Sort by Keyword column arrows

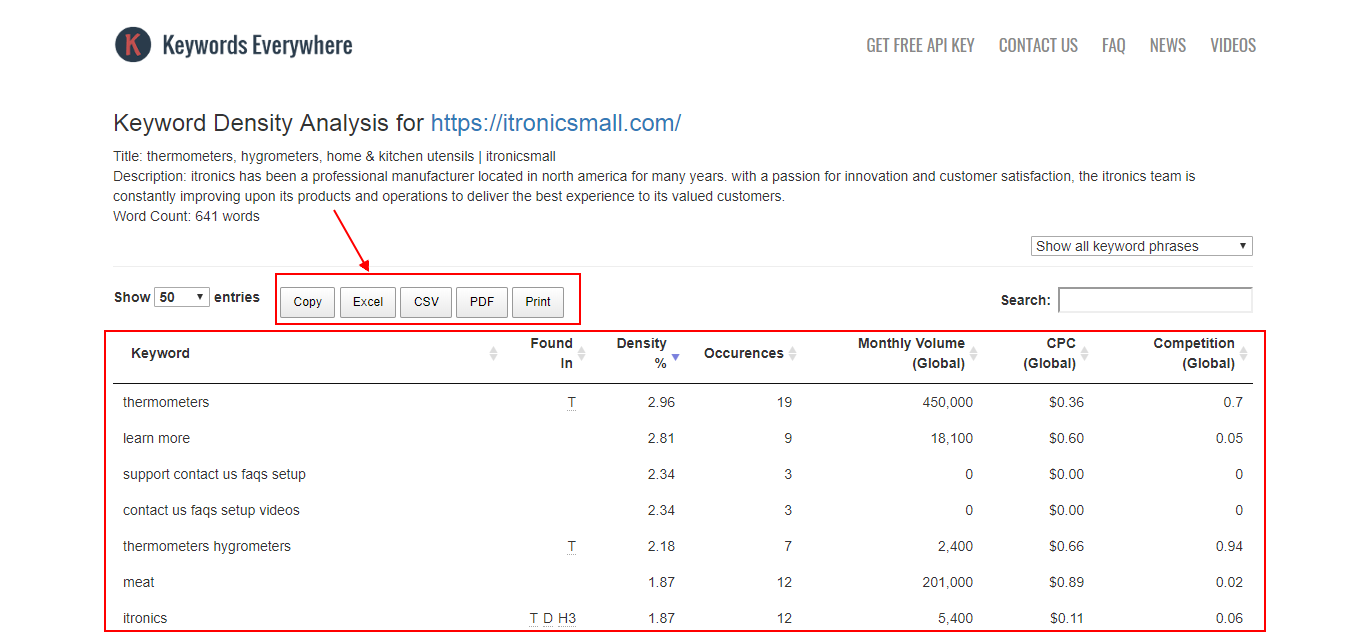493,354
